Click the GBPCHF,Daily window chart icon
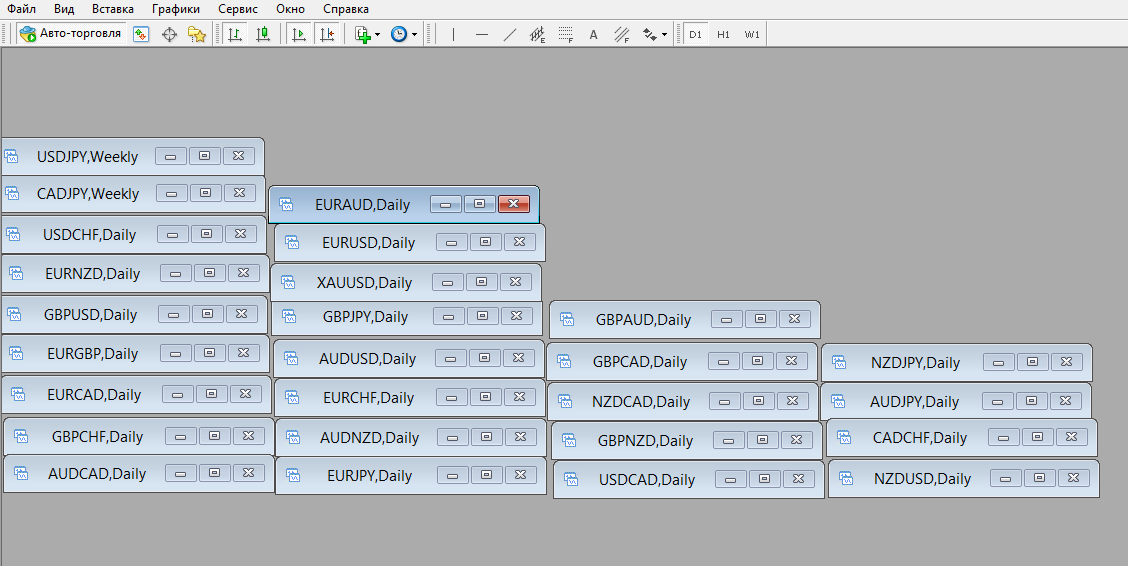 [21, 436]
